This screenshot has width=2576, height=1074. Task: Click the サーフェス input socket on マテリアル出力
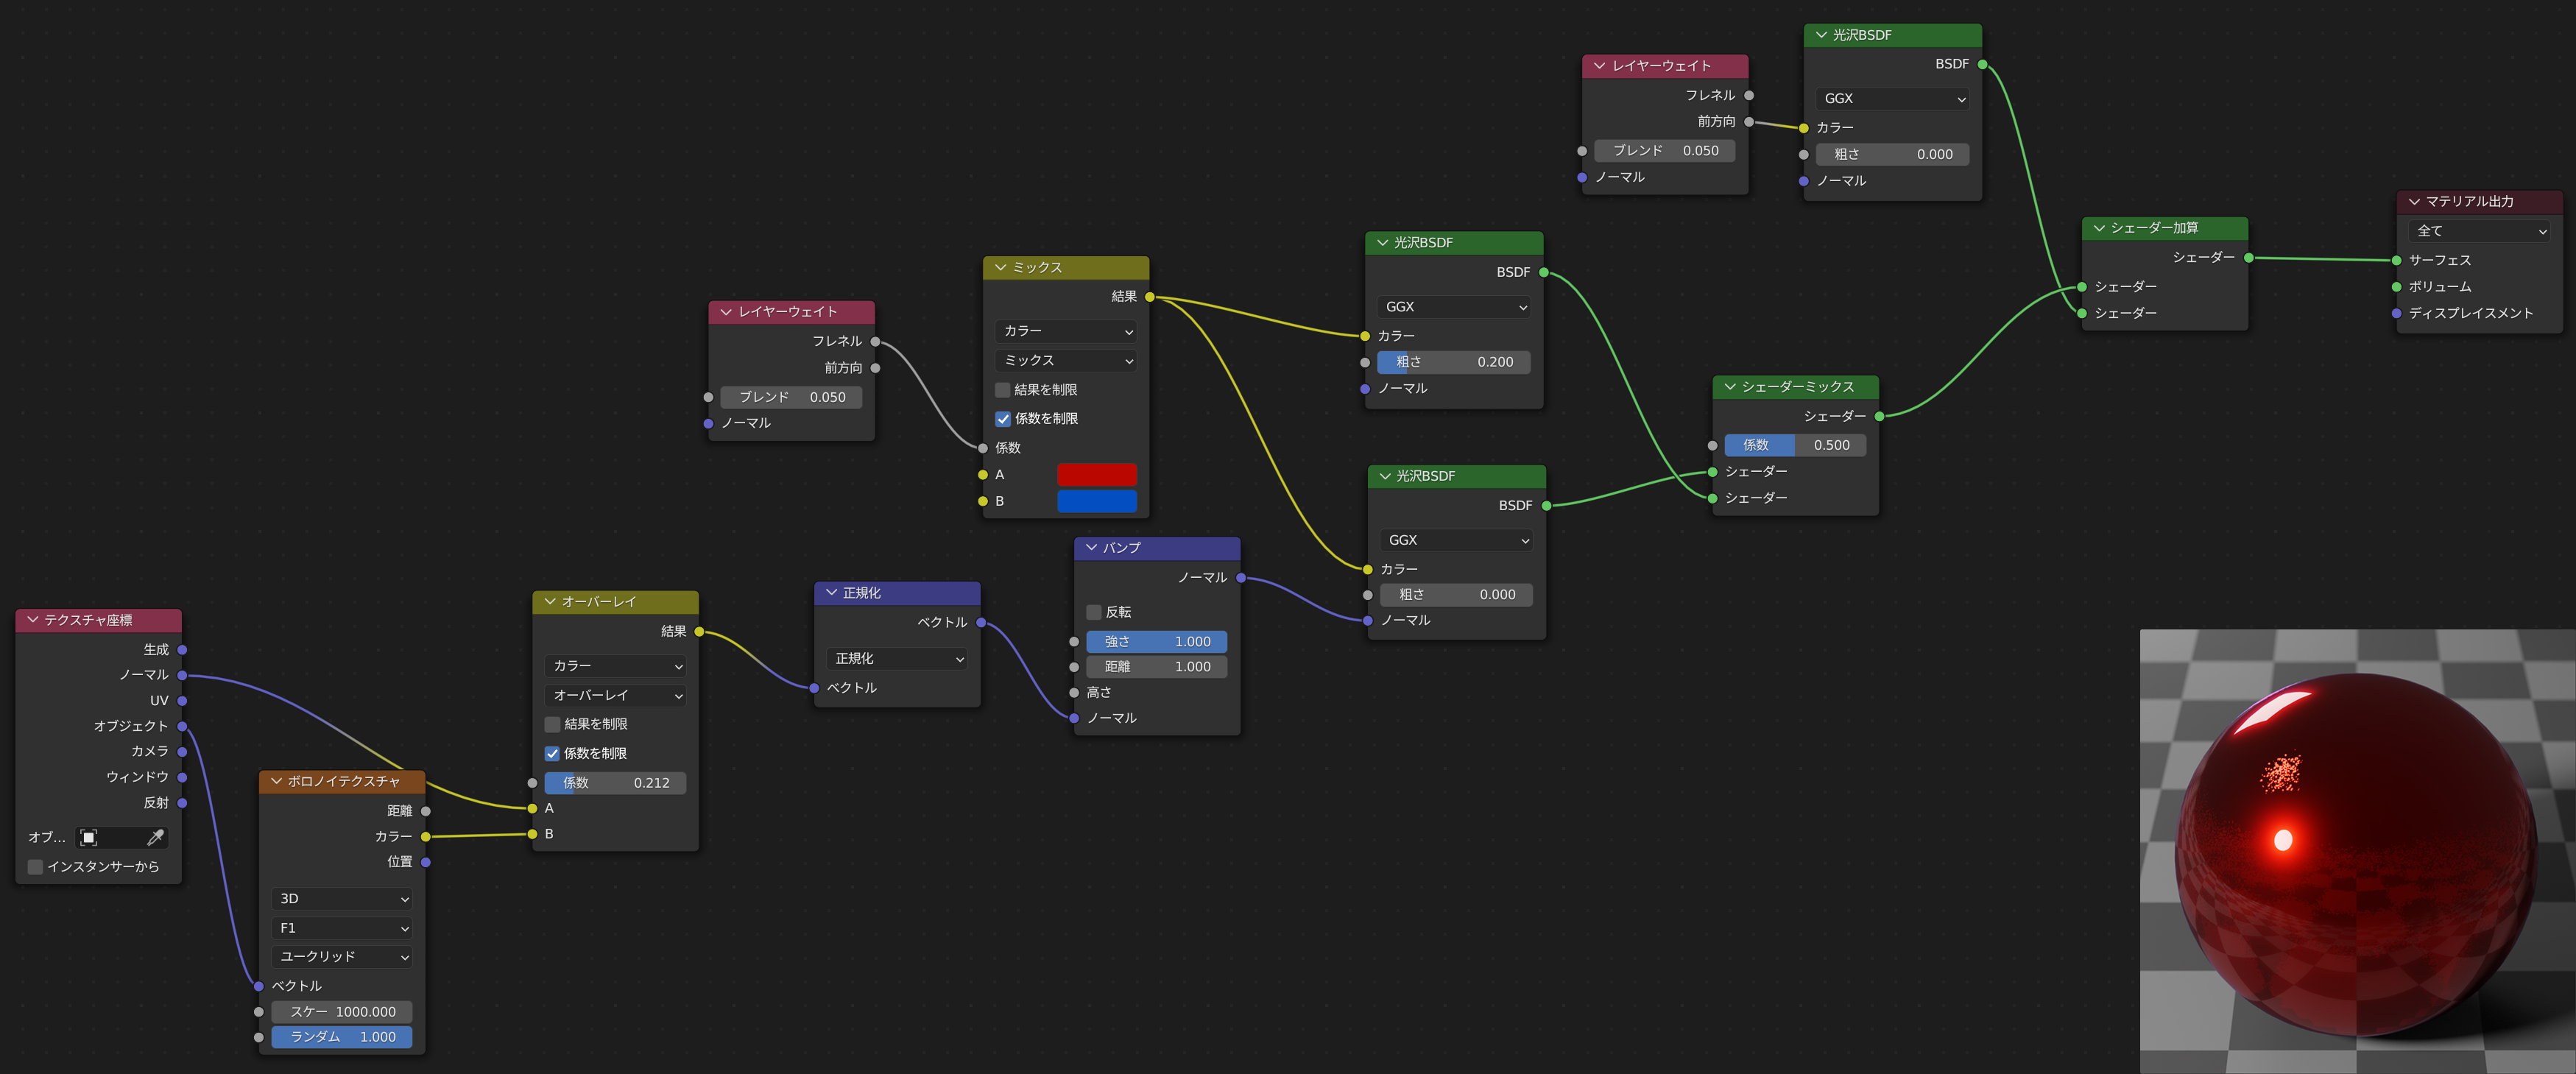pyautogui.click(x=2397, y=261)
